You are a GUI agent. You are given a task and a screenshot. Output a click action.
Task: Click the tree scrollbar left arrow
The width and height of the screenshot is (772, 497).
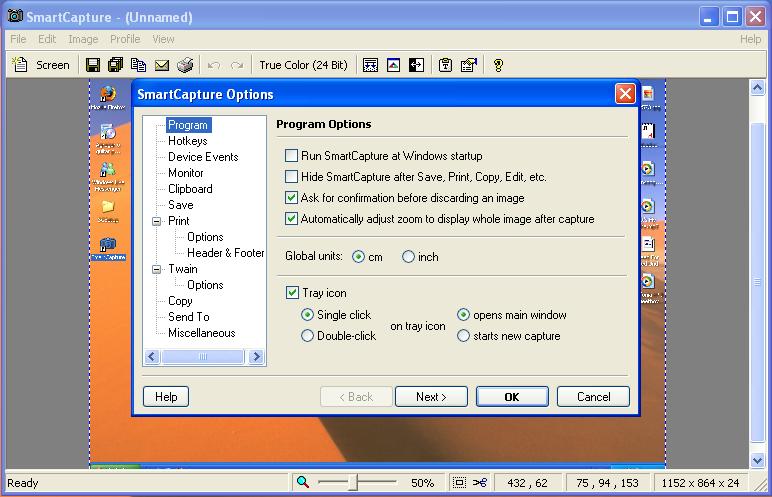152,356
